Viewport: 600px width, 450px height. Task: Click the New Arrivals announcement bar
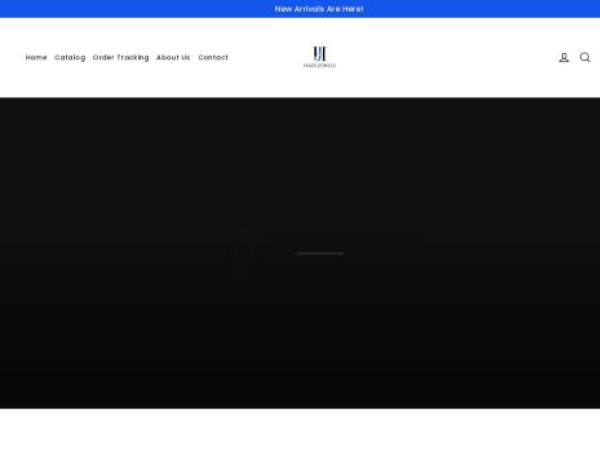tap(300, 9)
